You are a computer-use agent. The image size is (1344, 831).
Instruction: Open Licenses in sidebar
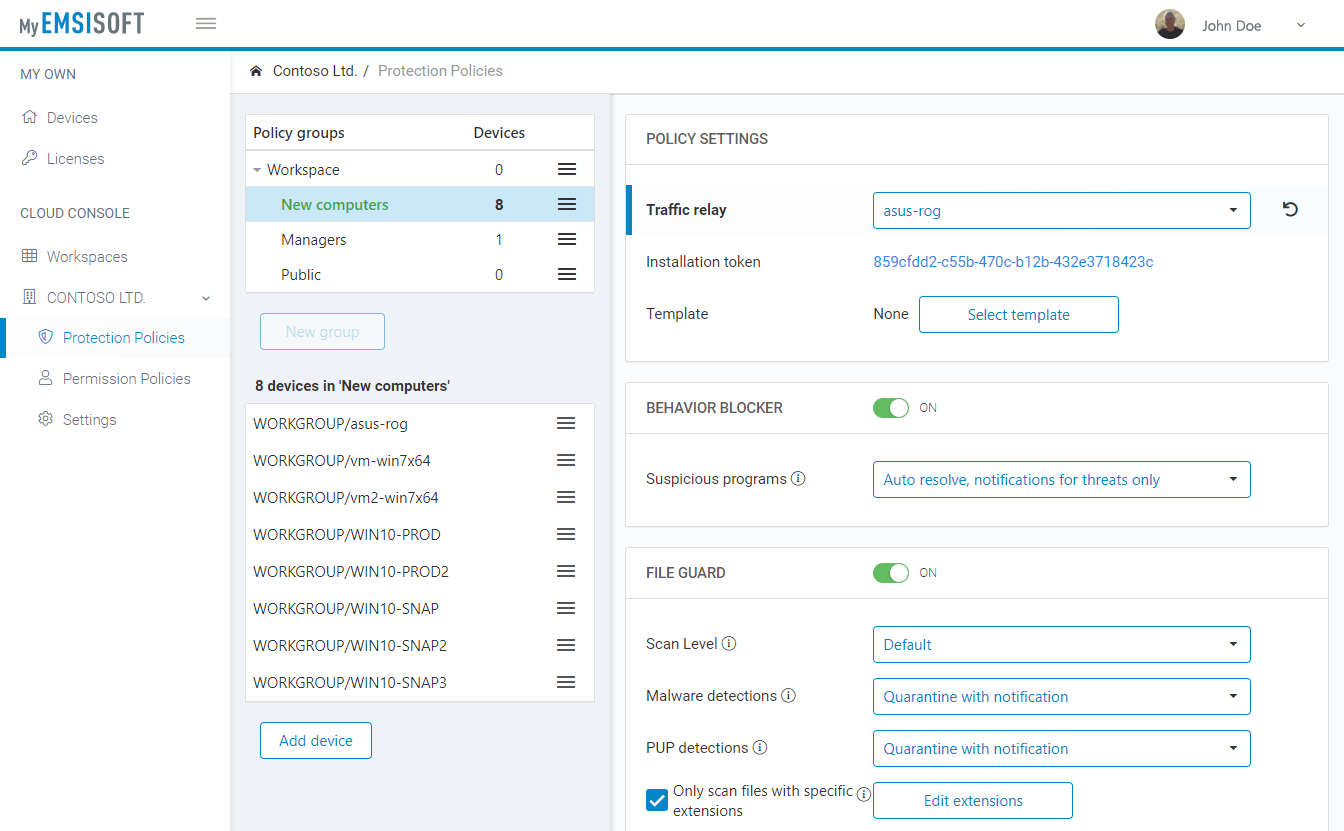[x=75, y=159]
